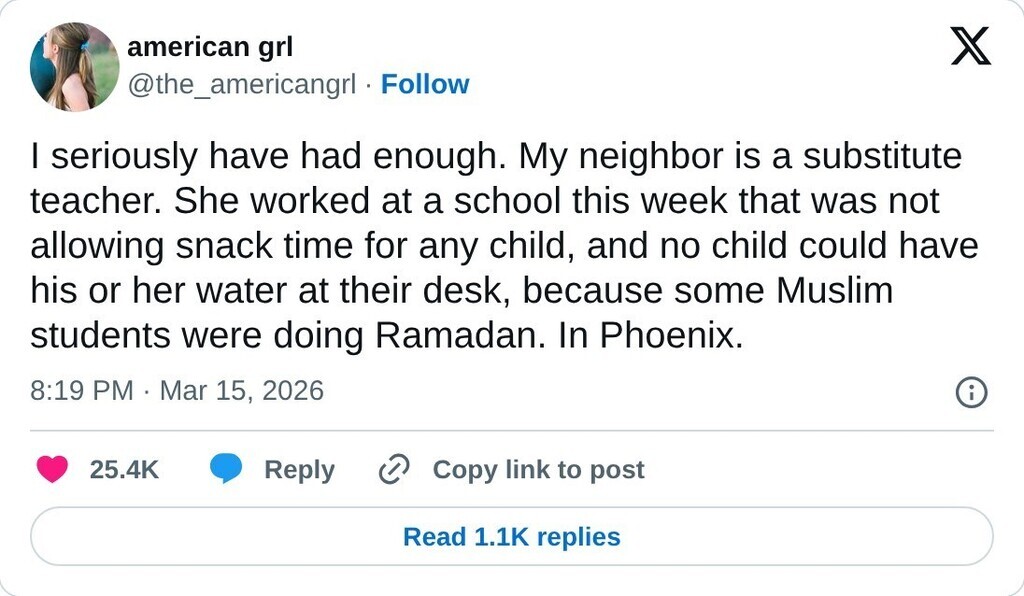Viewport: 1024px width, 596px height.
Task: Click the Mar 15, 2026 date text
Action: 241,390
